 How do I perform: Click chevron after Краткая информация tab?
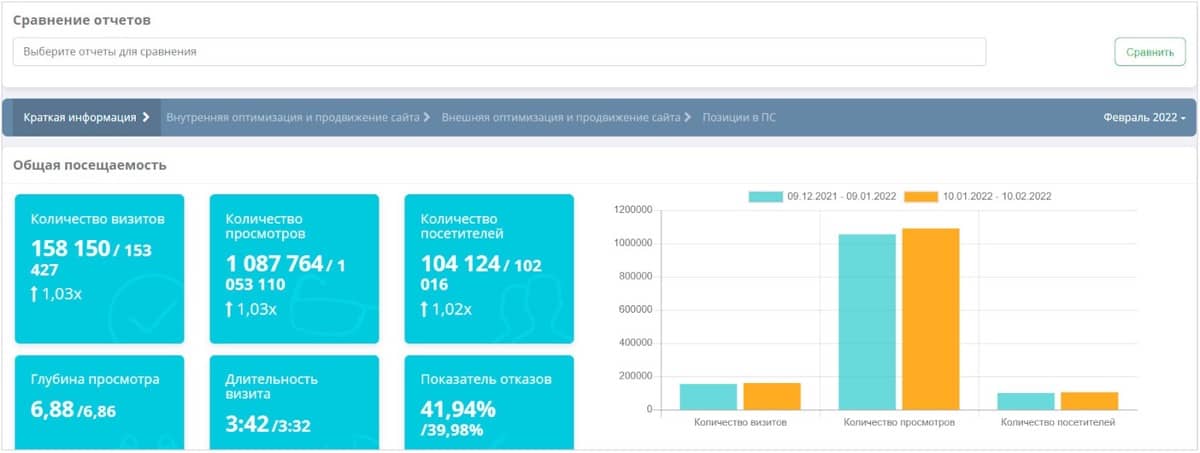click(x=146, y=117)
